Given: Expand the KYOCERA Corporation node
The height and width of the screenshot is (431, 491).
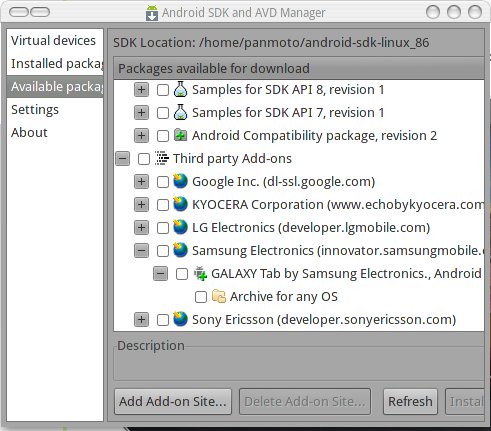Looking at the screenshot, I should [141, 205].
